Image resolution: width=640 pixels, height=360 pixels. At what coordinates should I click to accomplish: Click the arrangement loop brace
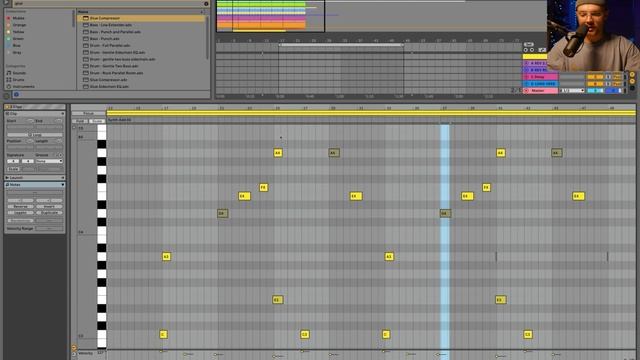pyautogui.click(x=341, y=45)
